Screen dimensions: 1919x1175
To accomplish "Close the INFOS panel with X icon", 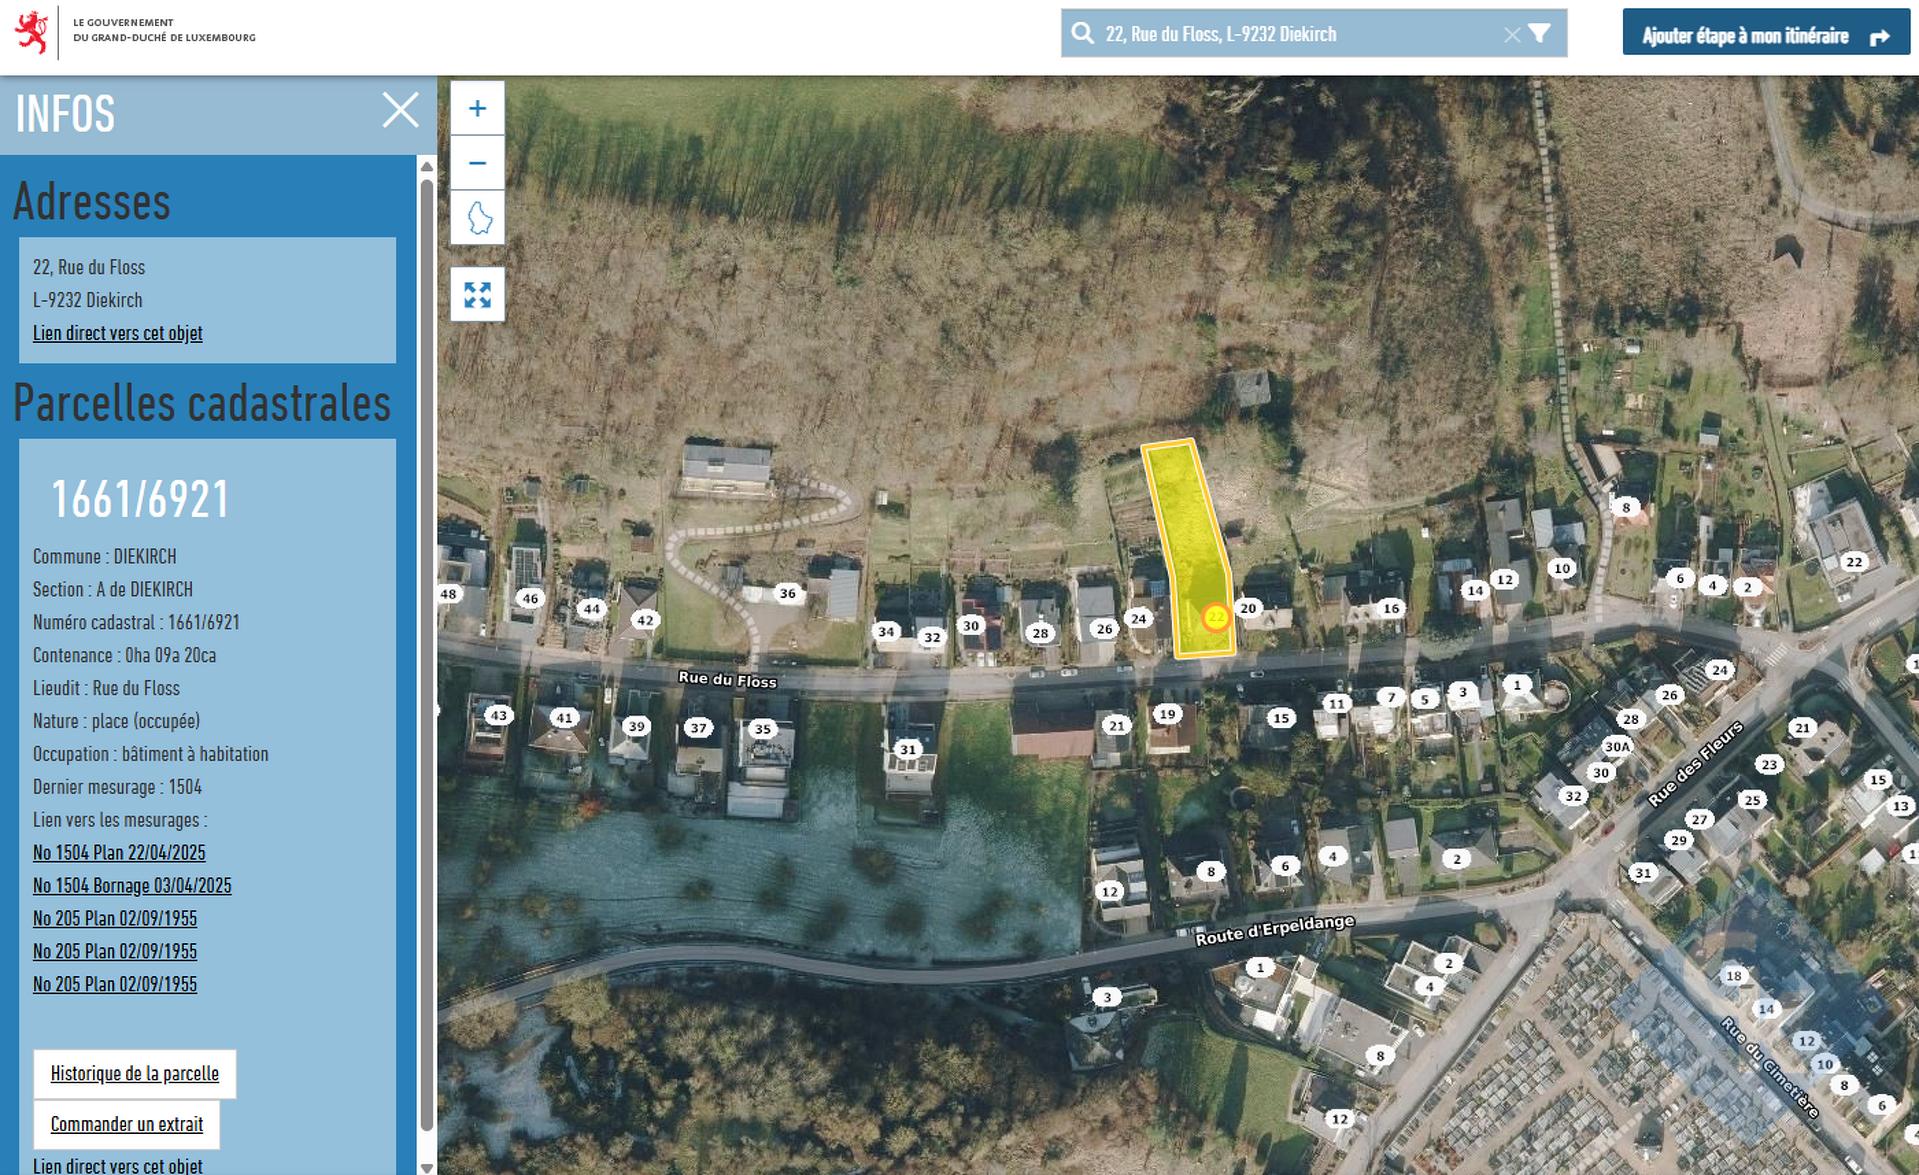I will (400, 110).
